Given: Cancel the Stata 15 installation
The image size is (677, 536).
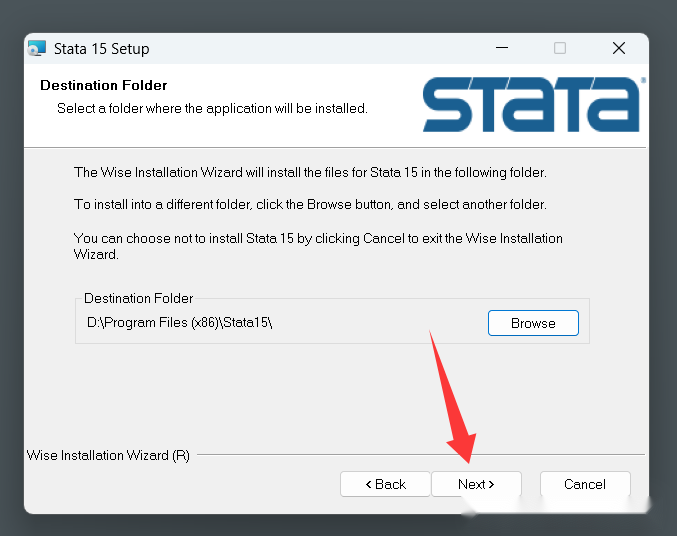Looking at the screenshot, I should (585, 484).
